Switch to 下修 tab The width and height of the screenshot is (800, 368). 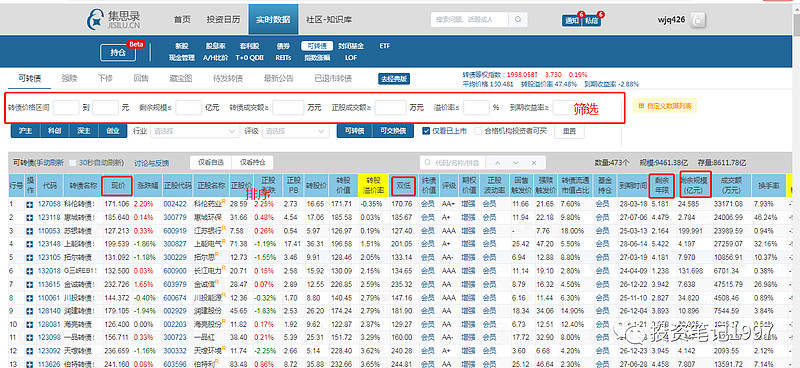(105, 79)
